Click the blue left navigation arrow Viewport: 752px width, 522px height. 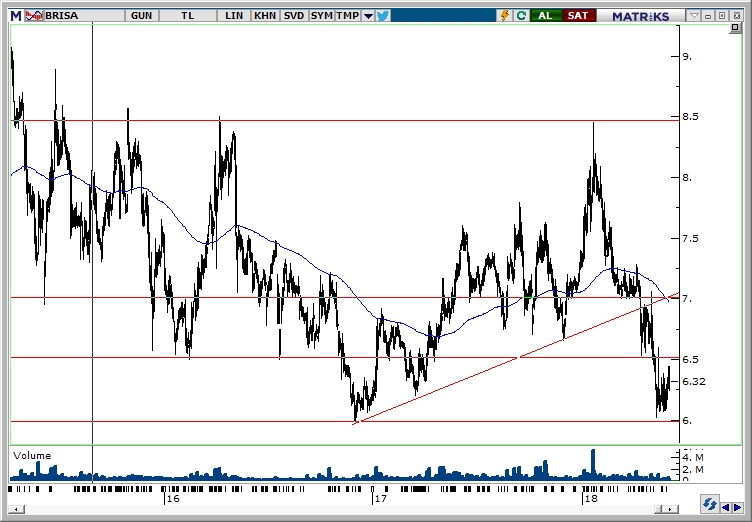[726, 507]
